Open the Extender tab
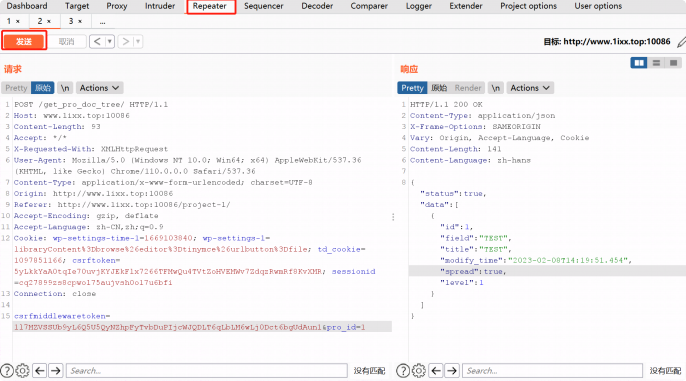Image resolution: width=686 pixels, height=381 pixels. coord(466,6)
